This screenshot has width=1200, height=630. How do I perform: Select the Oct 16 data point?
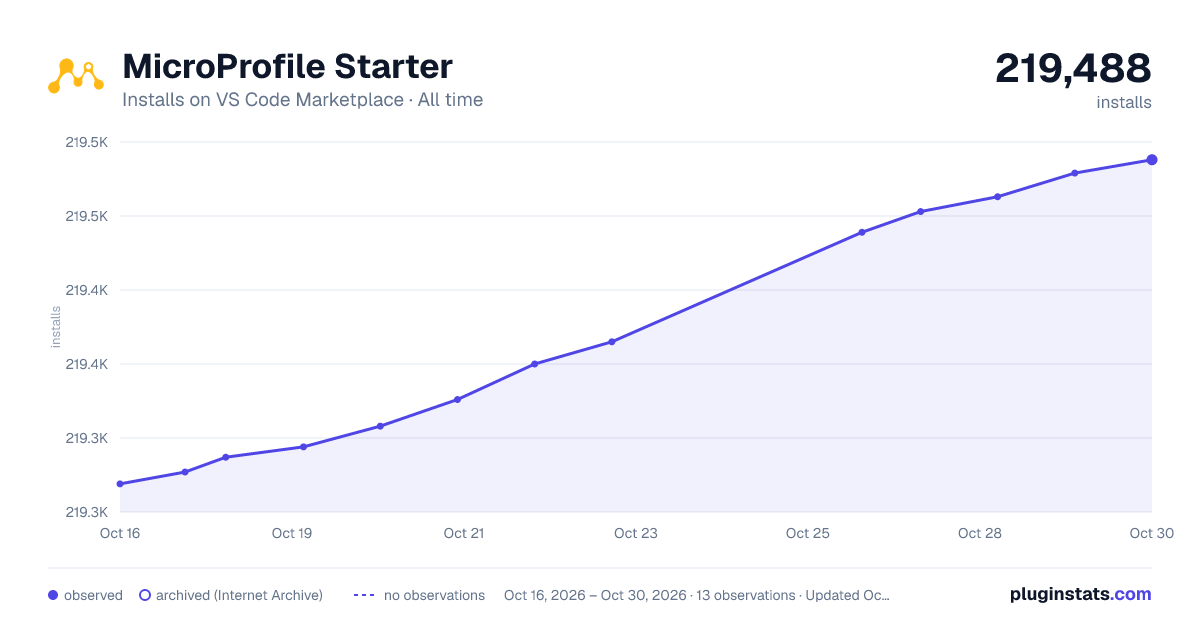point(120,484)
